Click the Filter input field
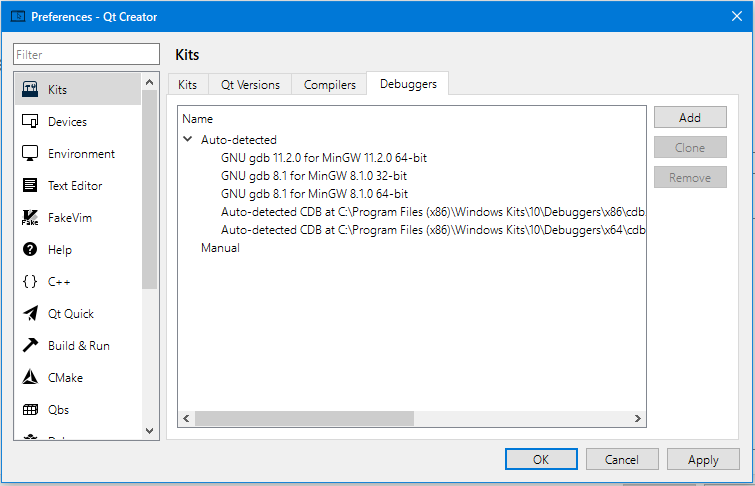Viewport: 755px width, 486px height. (86, 55)
